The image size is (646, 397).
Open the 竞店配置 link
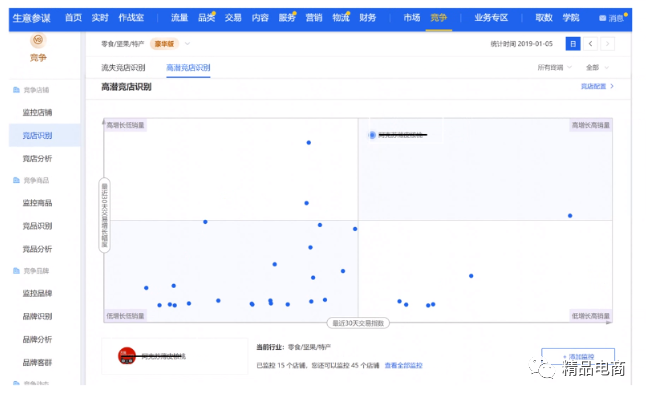(x=597, y=86)
